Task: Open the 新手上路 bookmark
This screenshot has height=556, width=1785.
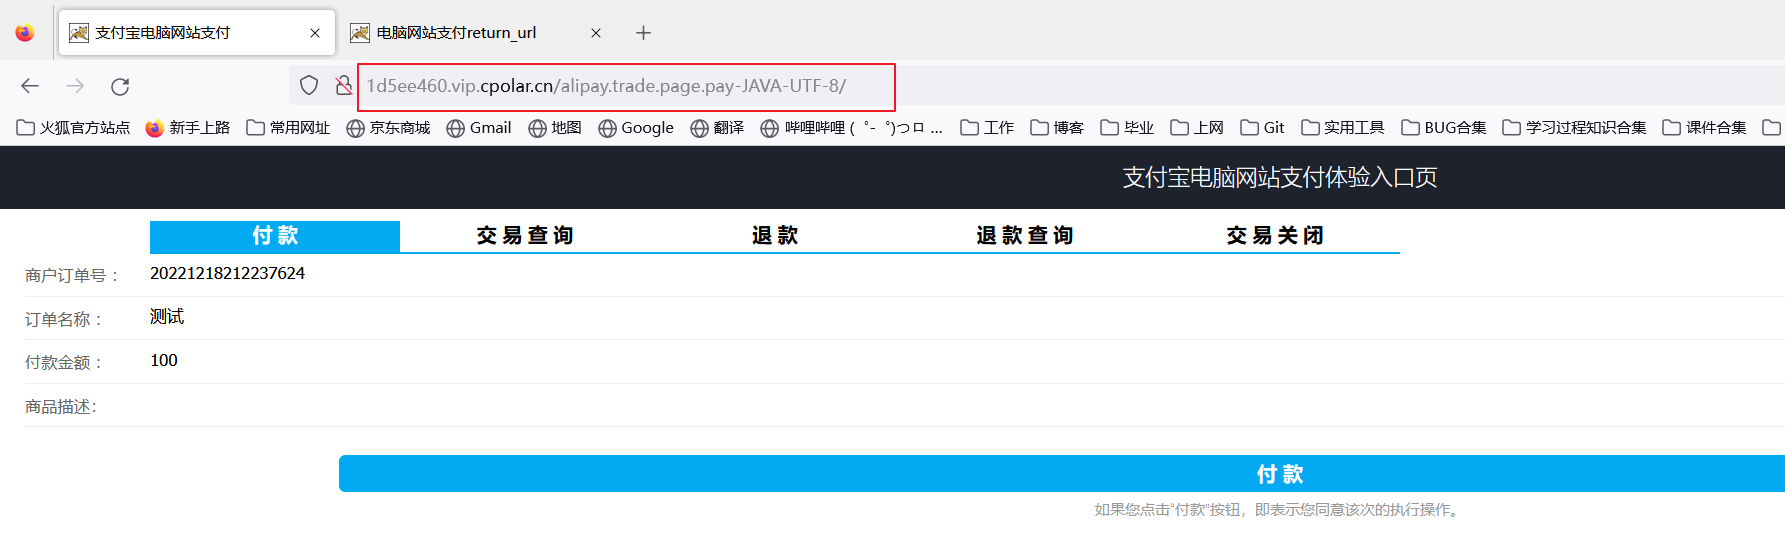Action: 188,128
